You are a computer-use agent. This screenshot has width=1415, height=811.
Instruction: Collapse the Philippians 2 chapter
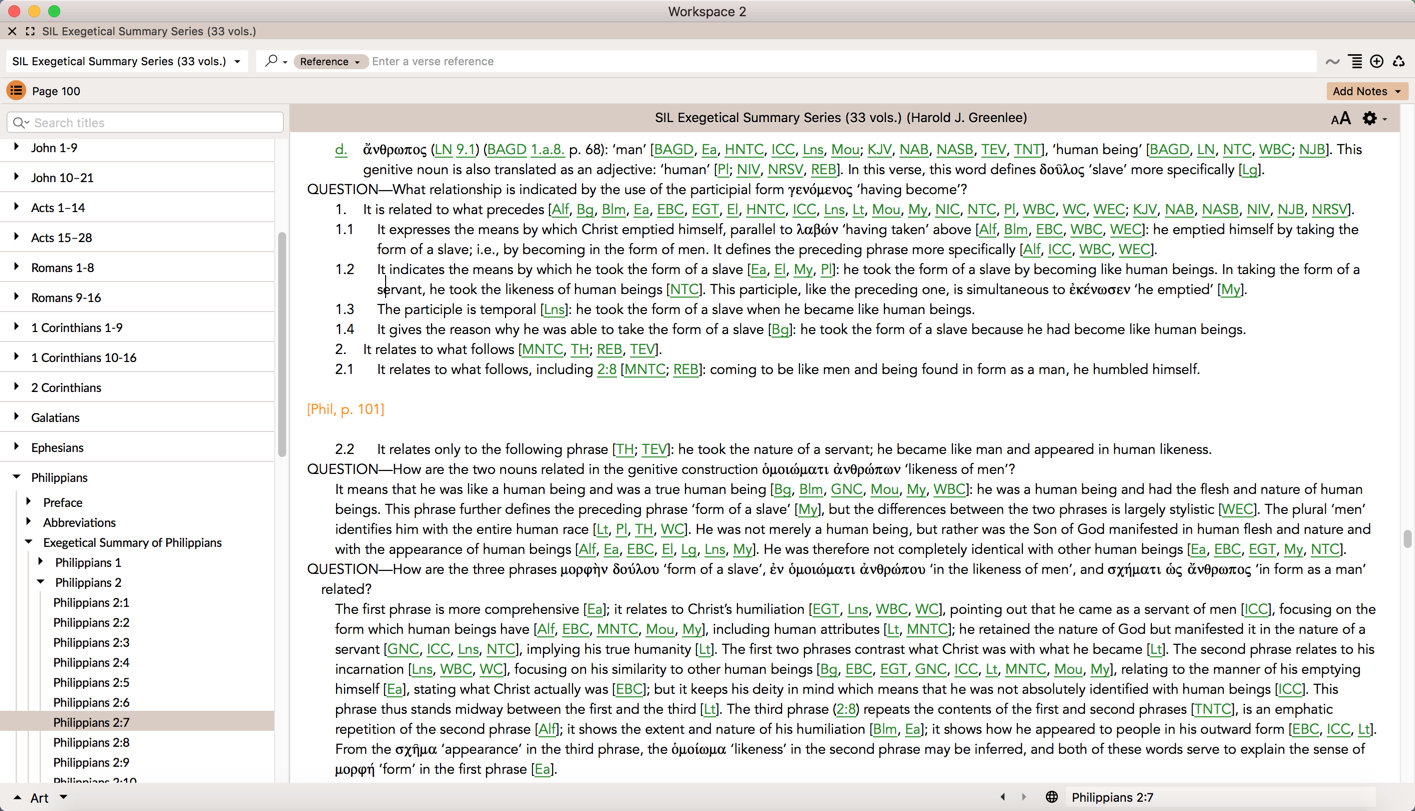(x=41, y=583)
